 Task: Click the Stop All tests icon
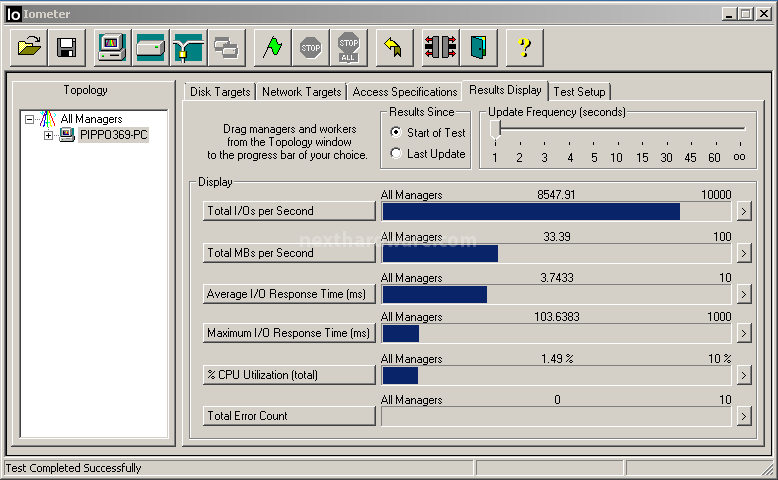[349, 48]
